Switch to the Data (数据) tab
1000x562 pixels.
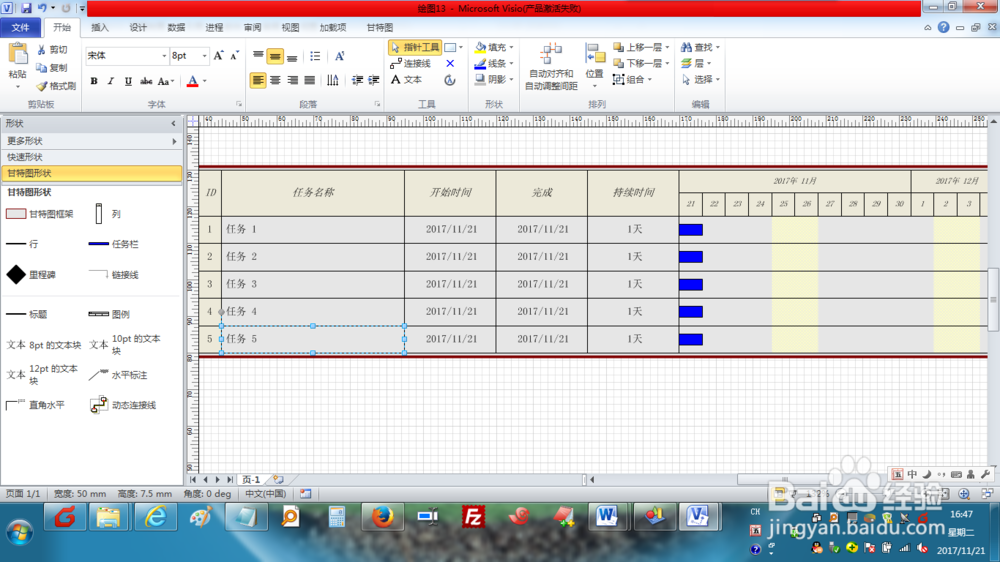pyautogui.click(x=176, y=27)
